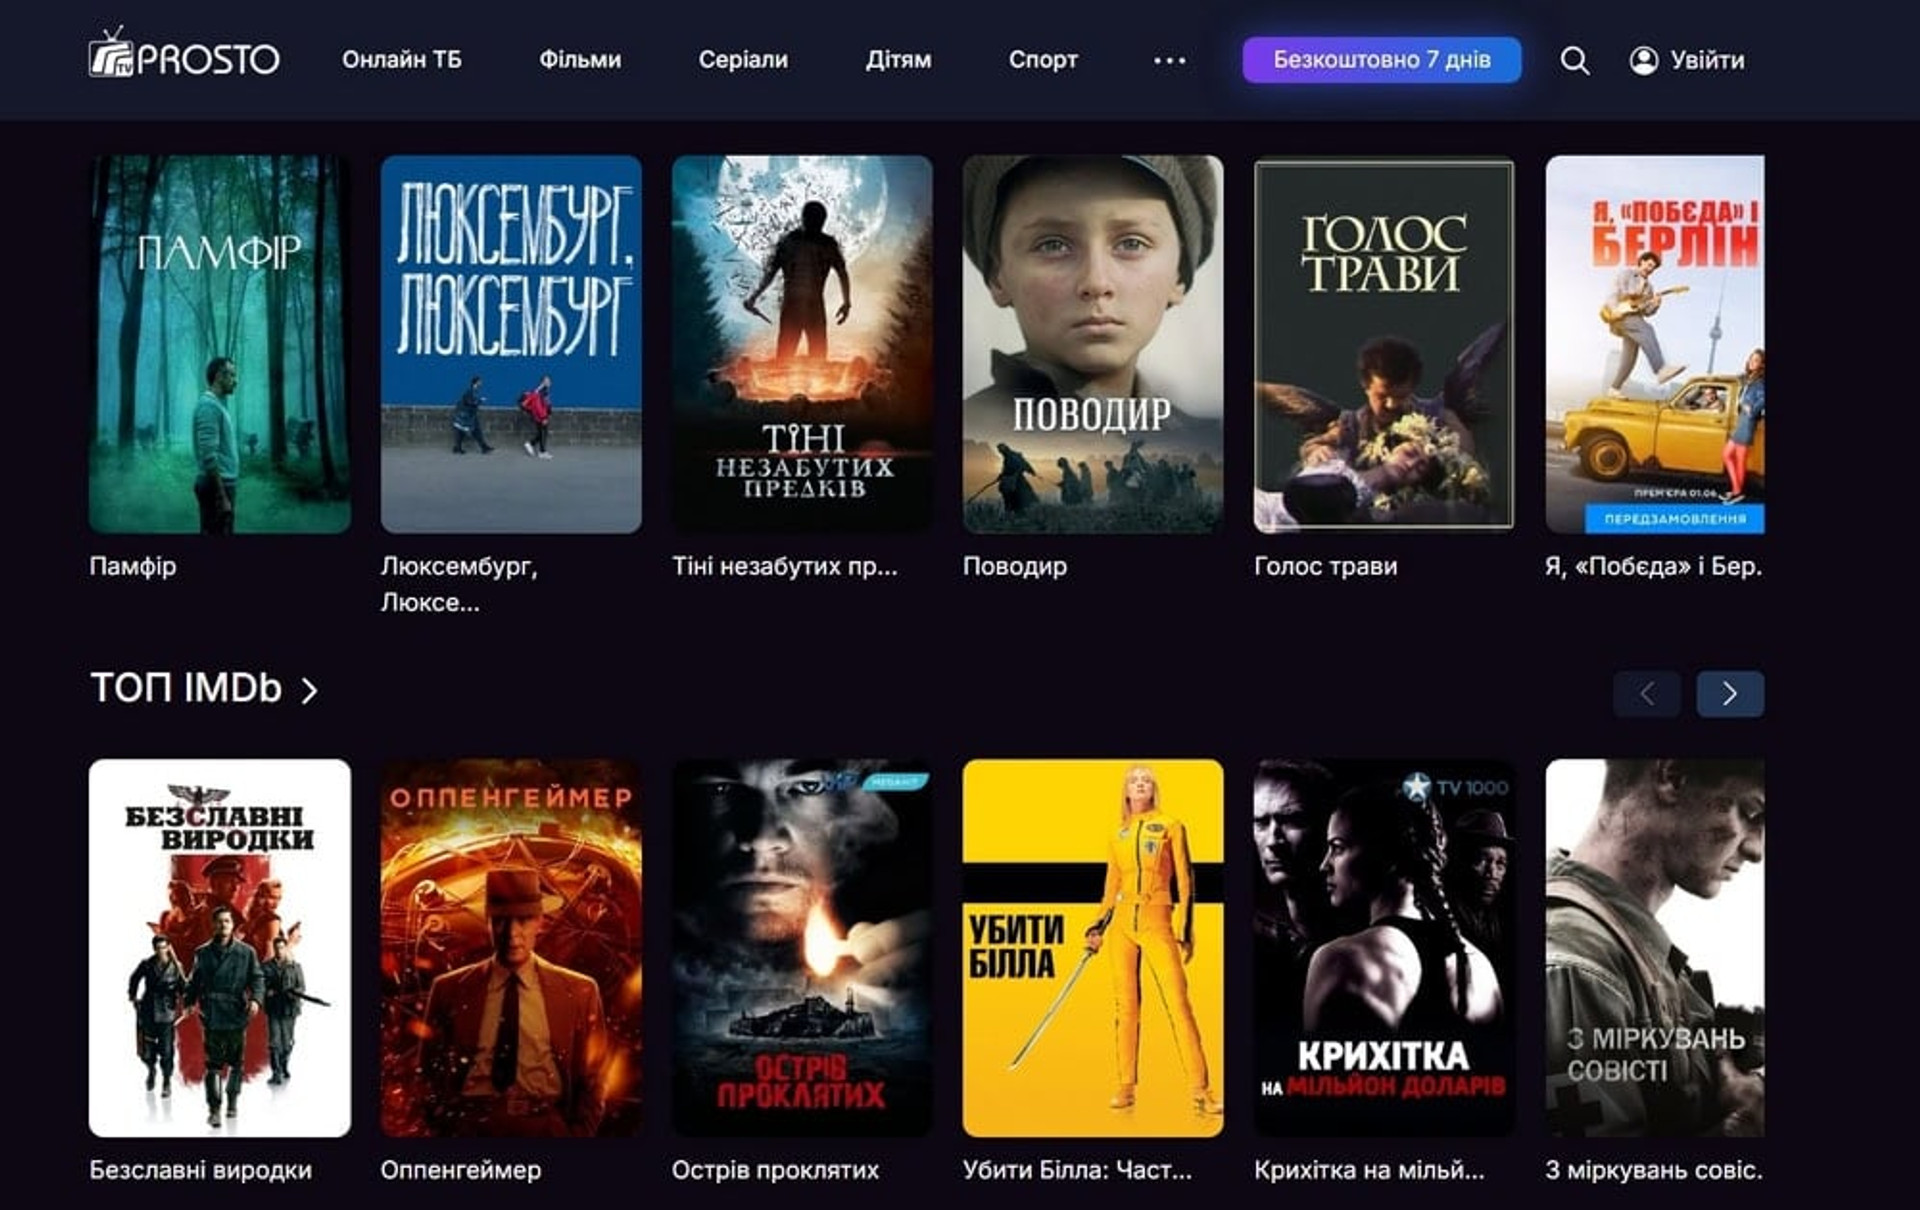Click the Люксембург, Люксе... title text

pyautogui.click(x=459, y=584)
